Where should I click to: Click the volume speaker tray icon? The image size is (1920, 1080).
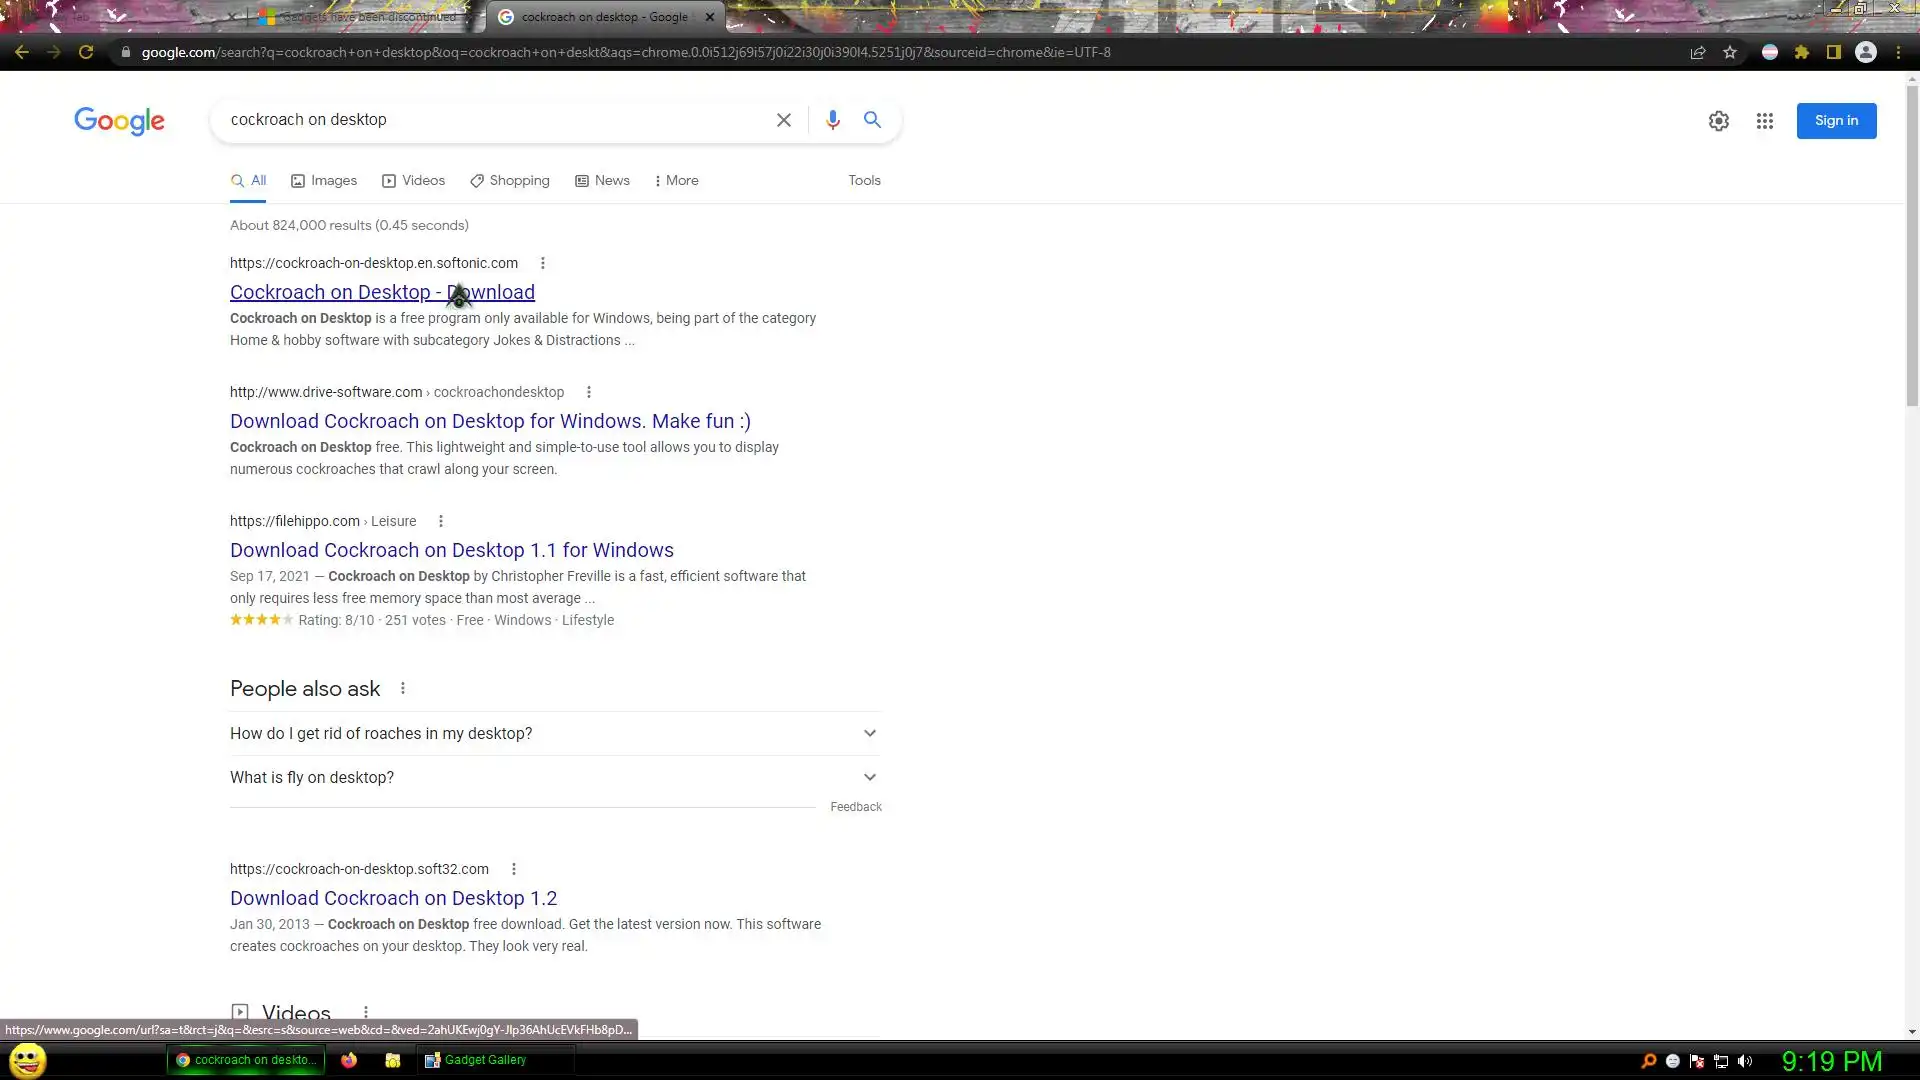(x=1745, y=1061)
